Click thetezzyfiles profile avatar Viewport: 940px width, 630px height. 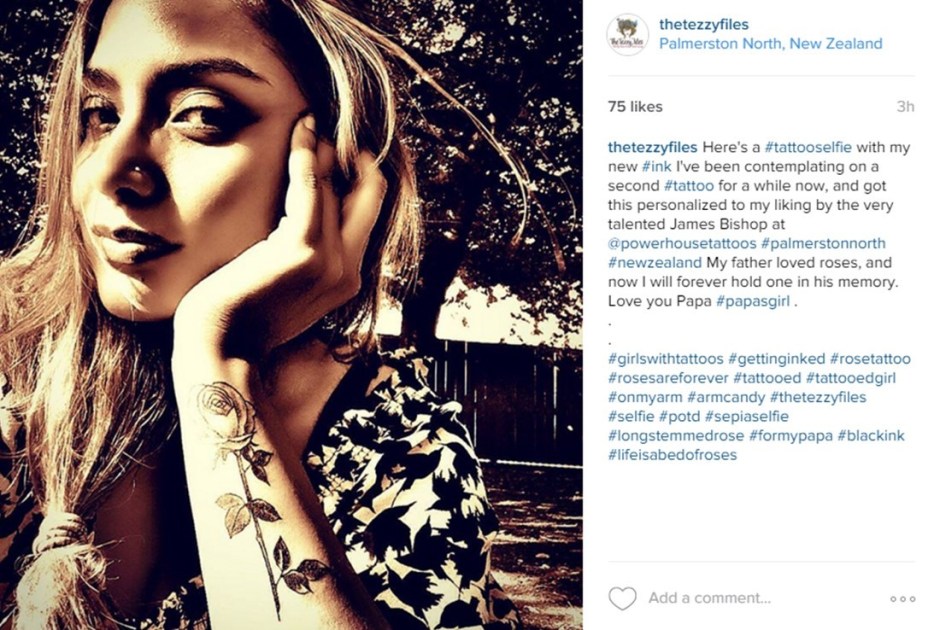click(x=628, y=35)
